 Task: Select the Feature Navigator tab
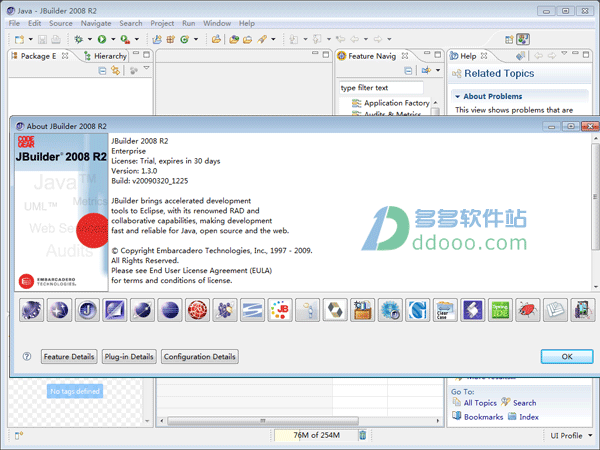(x=371, y=56)
